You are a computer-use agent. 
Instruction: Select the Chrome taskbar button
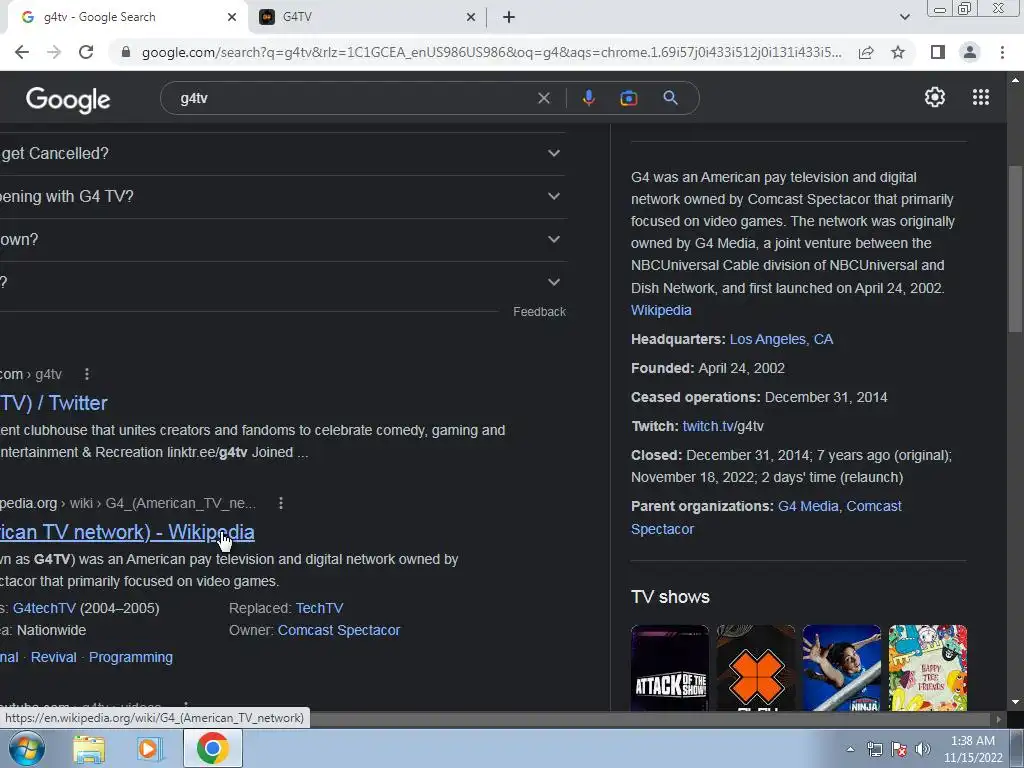212,748
